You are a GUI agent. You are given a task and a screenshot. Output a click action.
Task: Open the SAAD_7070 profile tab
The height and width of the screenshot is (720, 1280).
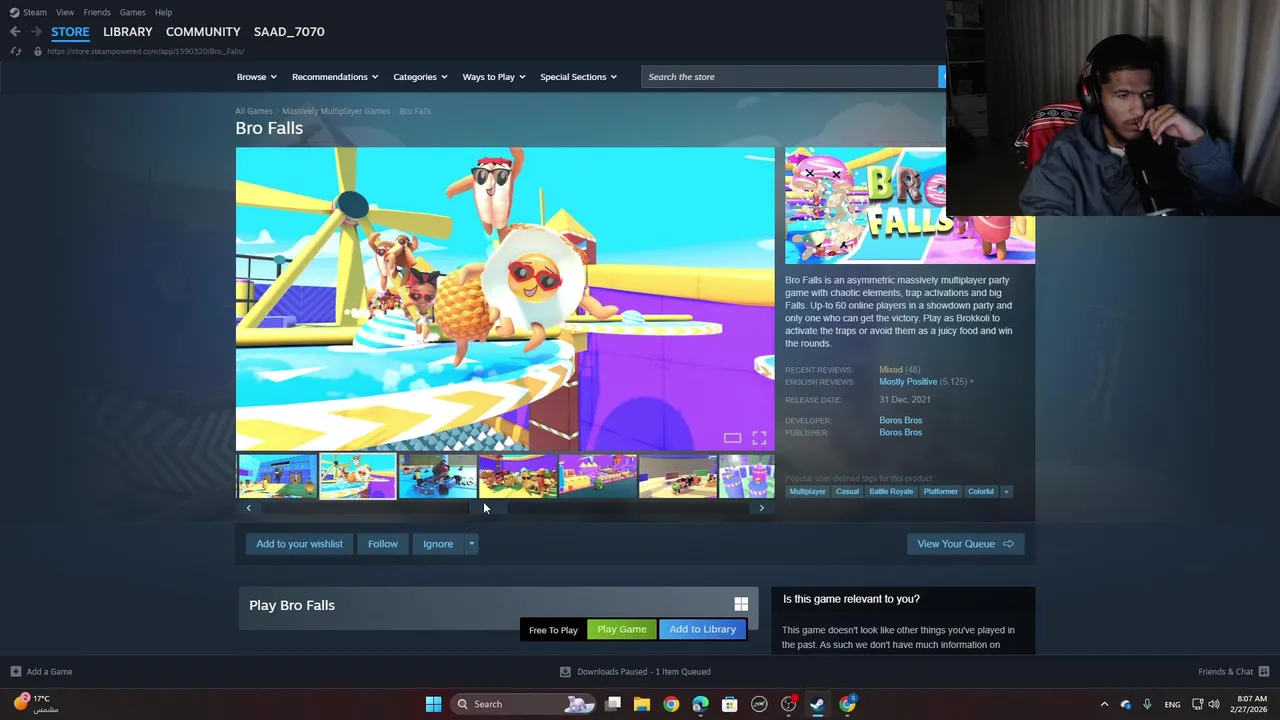[289, 31]
